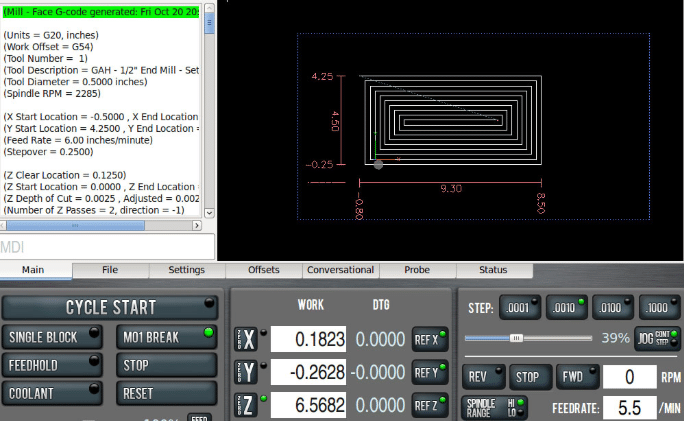
Task: Click the program STOP button
Action: [167, 365]
